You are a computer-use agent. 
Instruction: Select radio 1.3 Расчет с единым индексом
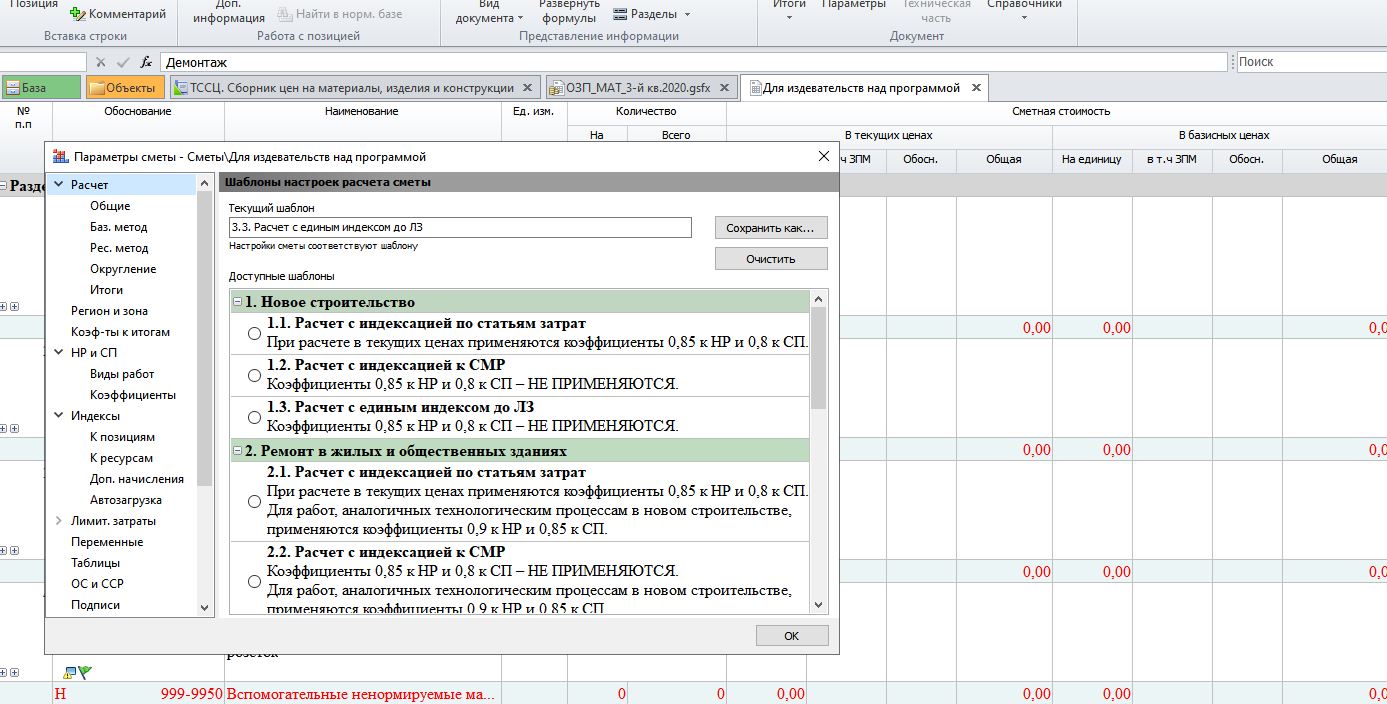point(254,417)
